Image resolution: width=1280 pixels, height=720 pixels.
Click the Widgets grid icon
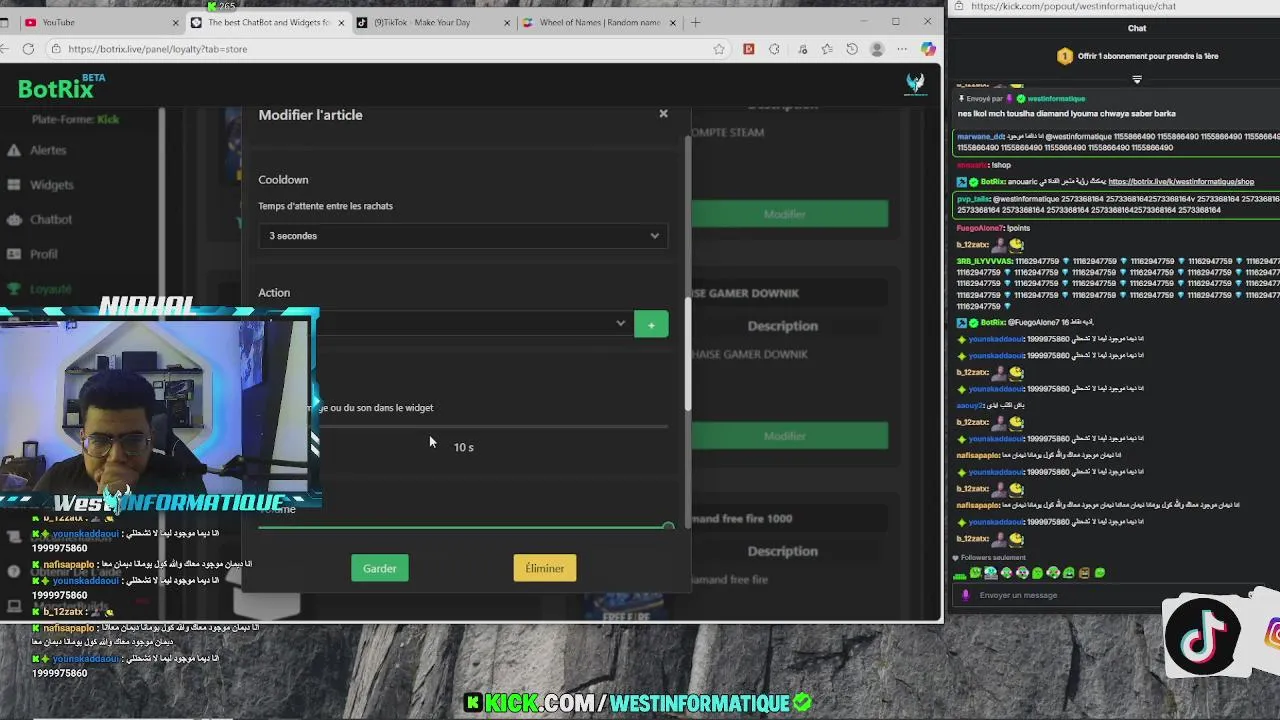[14, 185]
